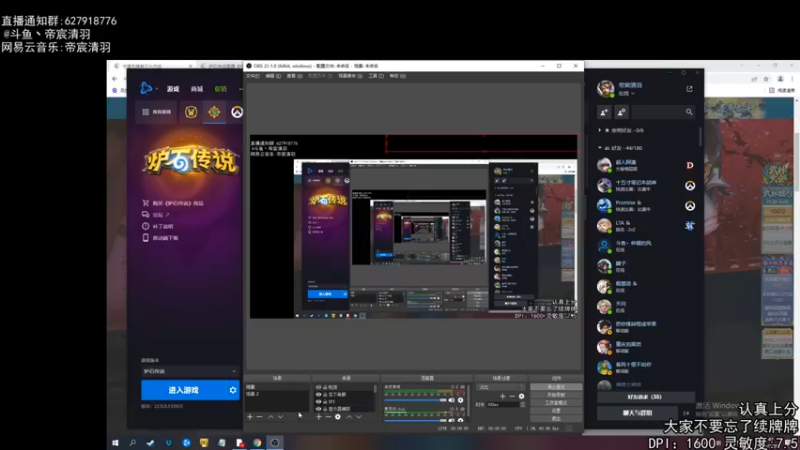
Task: Toggle visibility of second source eye icon
Action: point(318,394)
